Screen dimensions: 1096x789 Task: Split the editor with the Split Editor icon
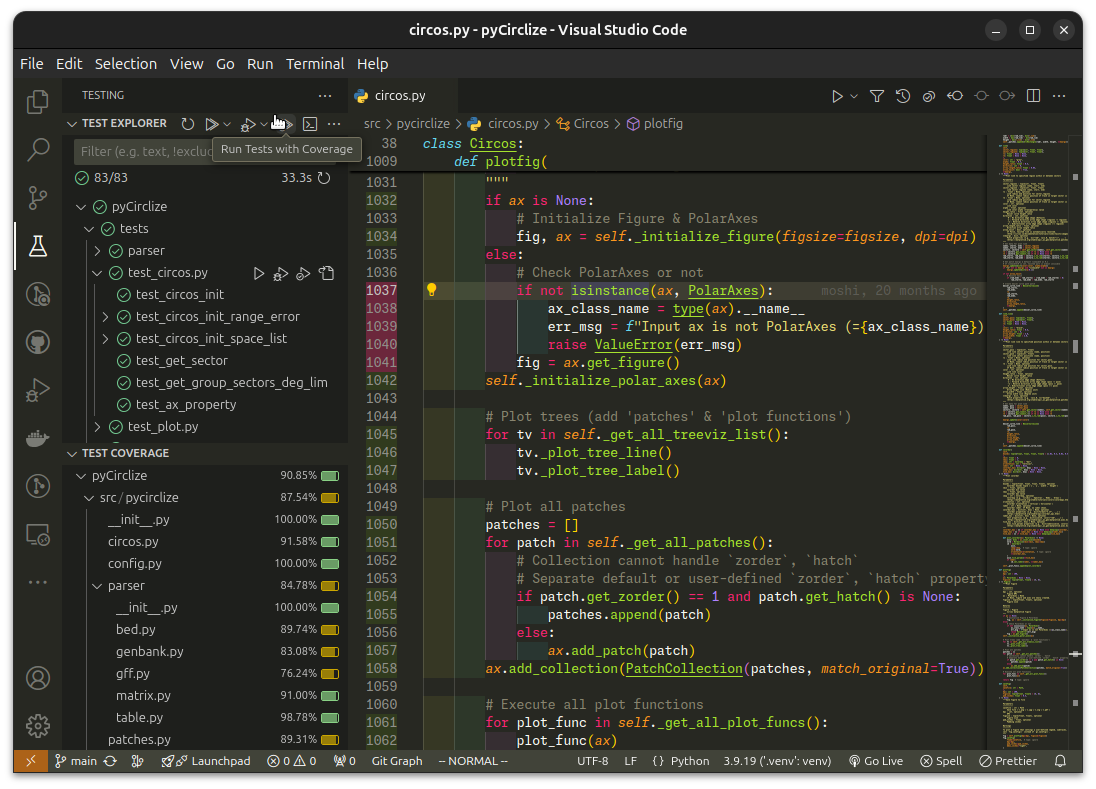(1033, 95)
